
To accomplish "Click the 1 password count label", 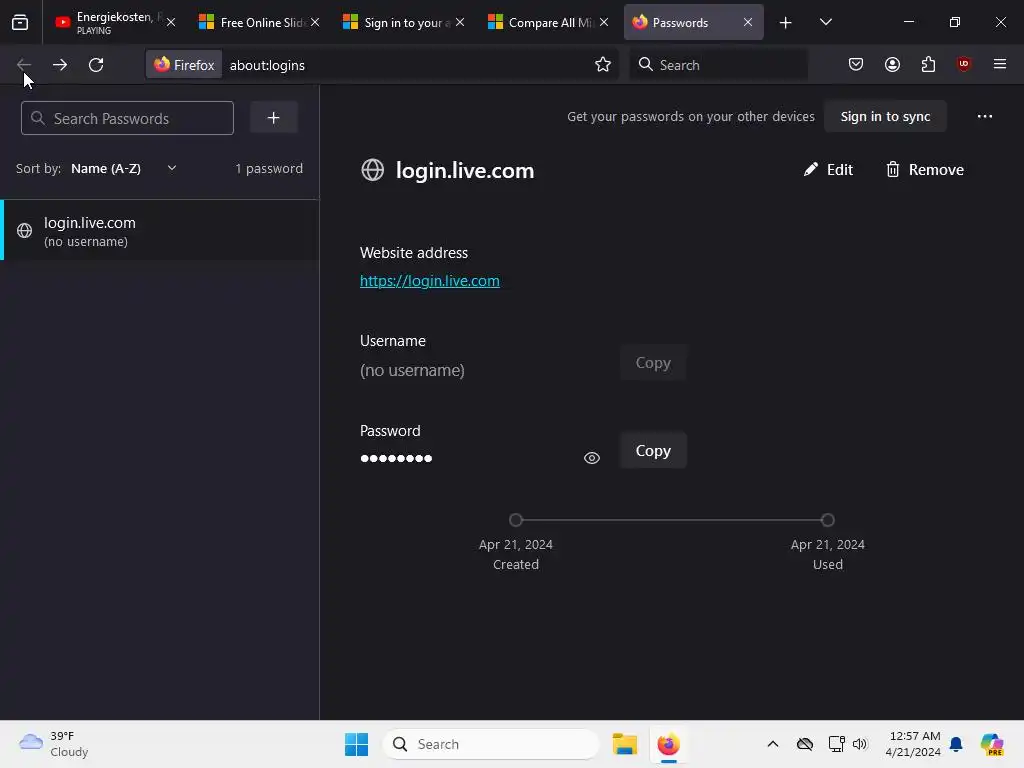I will 269,168.
